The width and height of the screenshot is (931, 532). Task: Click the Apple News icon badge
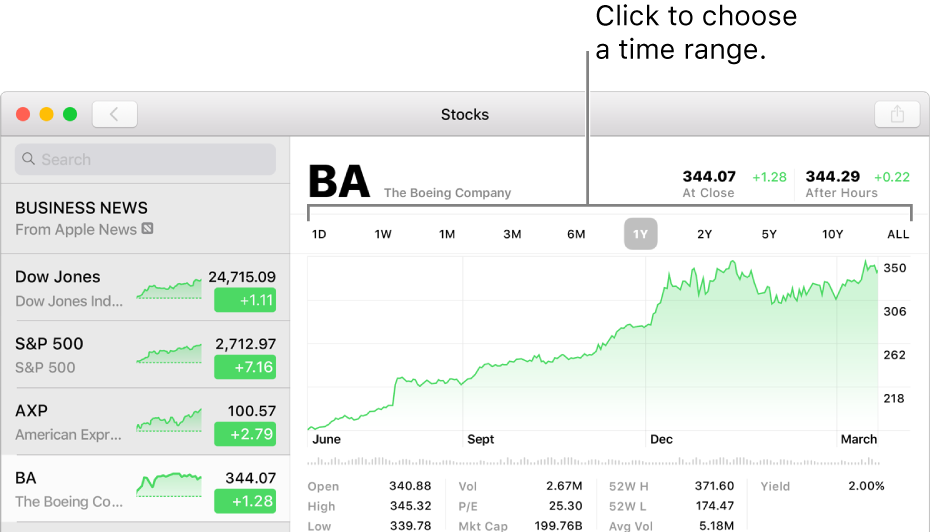point(148,229)
